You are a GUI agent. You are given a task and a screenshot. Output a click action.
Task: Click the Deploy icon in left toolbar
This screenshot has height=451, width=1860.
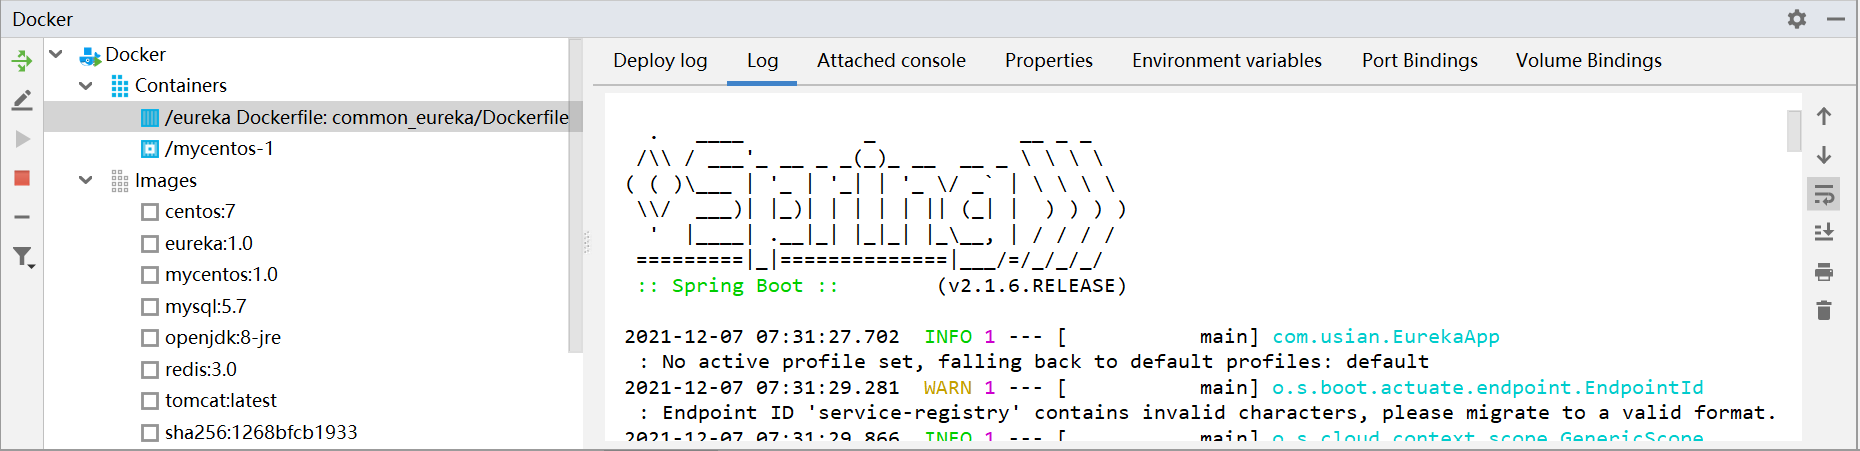[x=22, y=61]
